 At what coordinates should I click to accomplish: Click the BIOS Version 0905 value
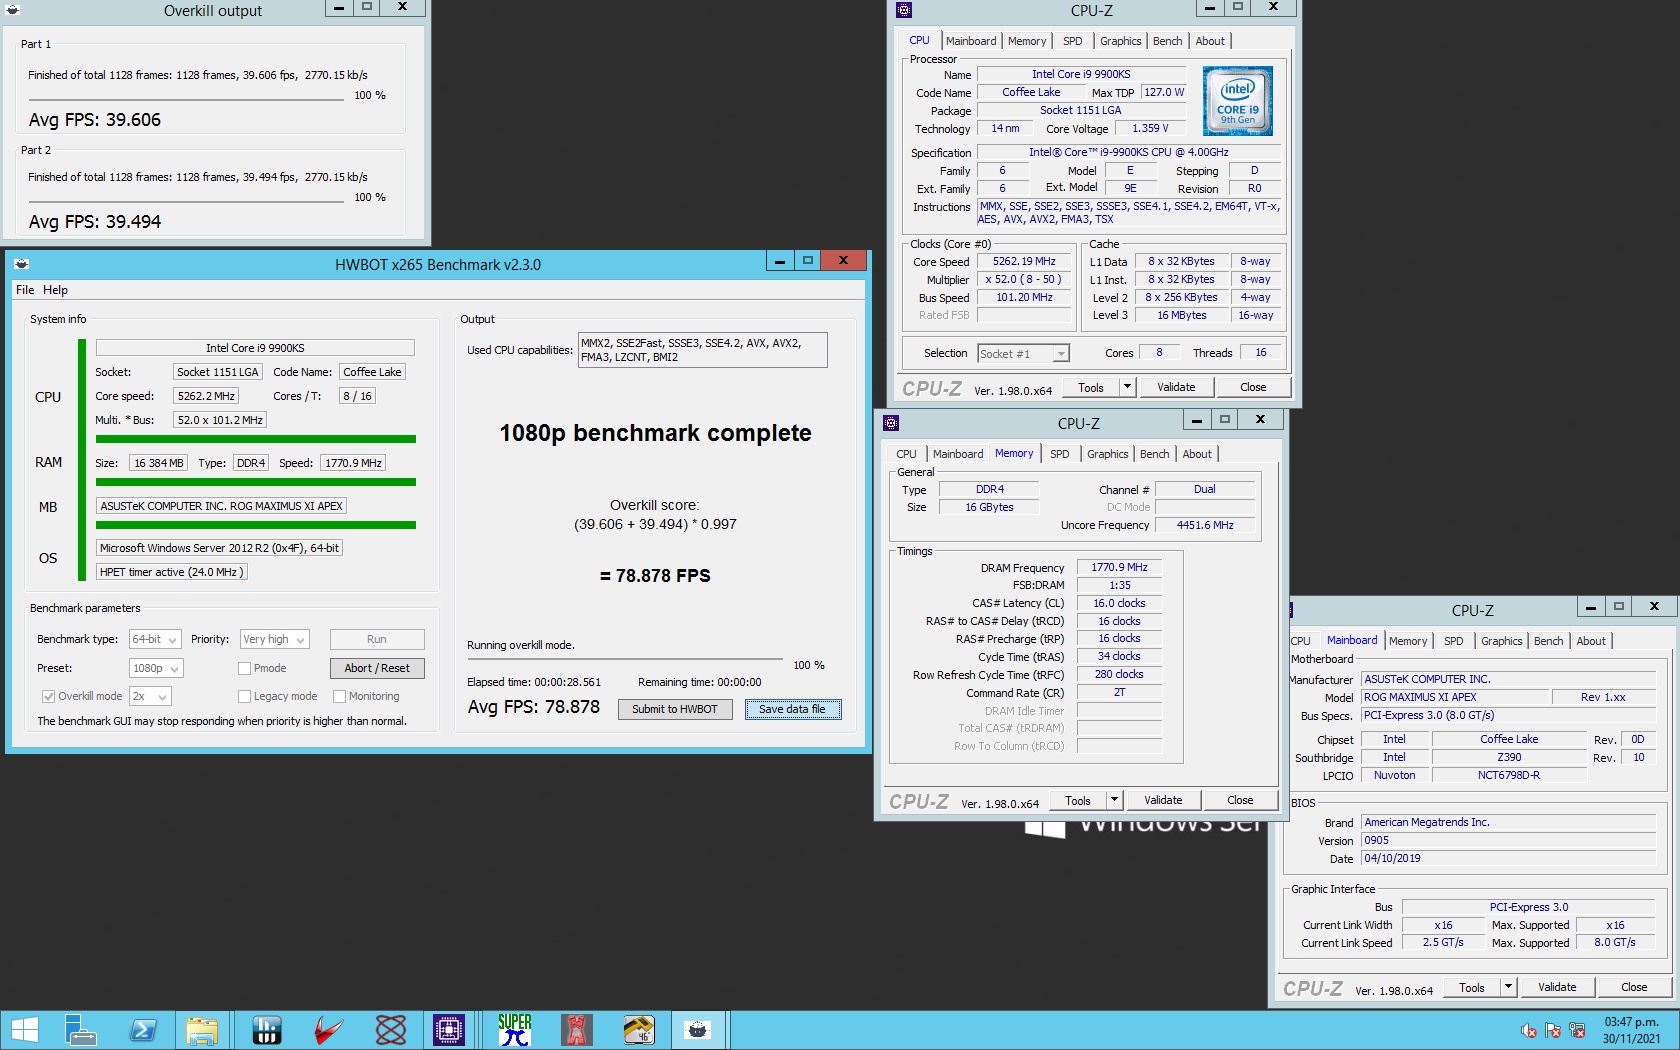(1510, 840)
